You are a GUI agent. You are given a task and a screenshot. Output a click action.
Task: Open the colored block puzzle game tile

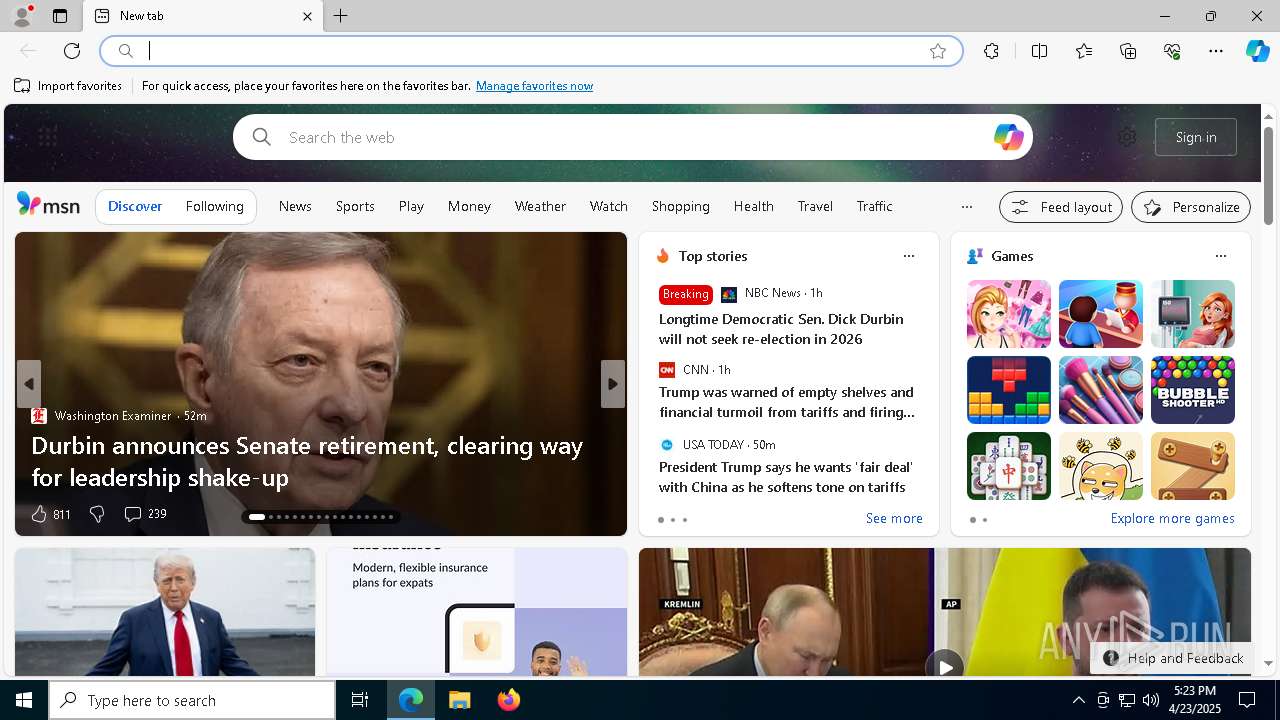[x=1008, y=390]
